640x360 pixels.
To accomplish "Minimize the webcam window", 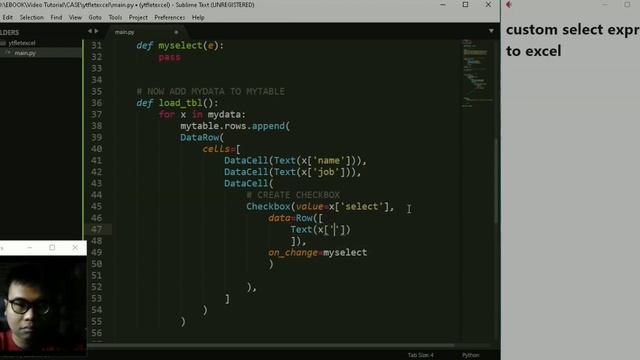I will pos(29,247).
